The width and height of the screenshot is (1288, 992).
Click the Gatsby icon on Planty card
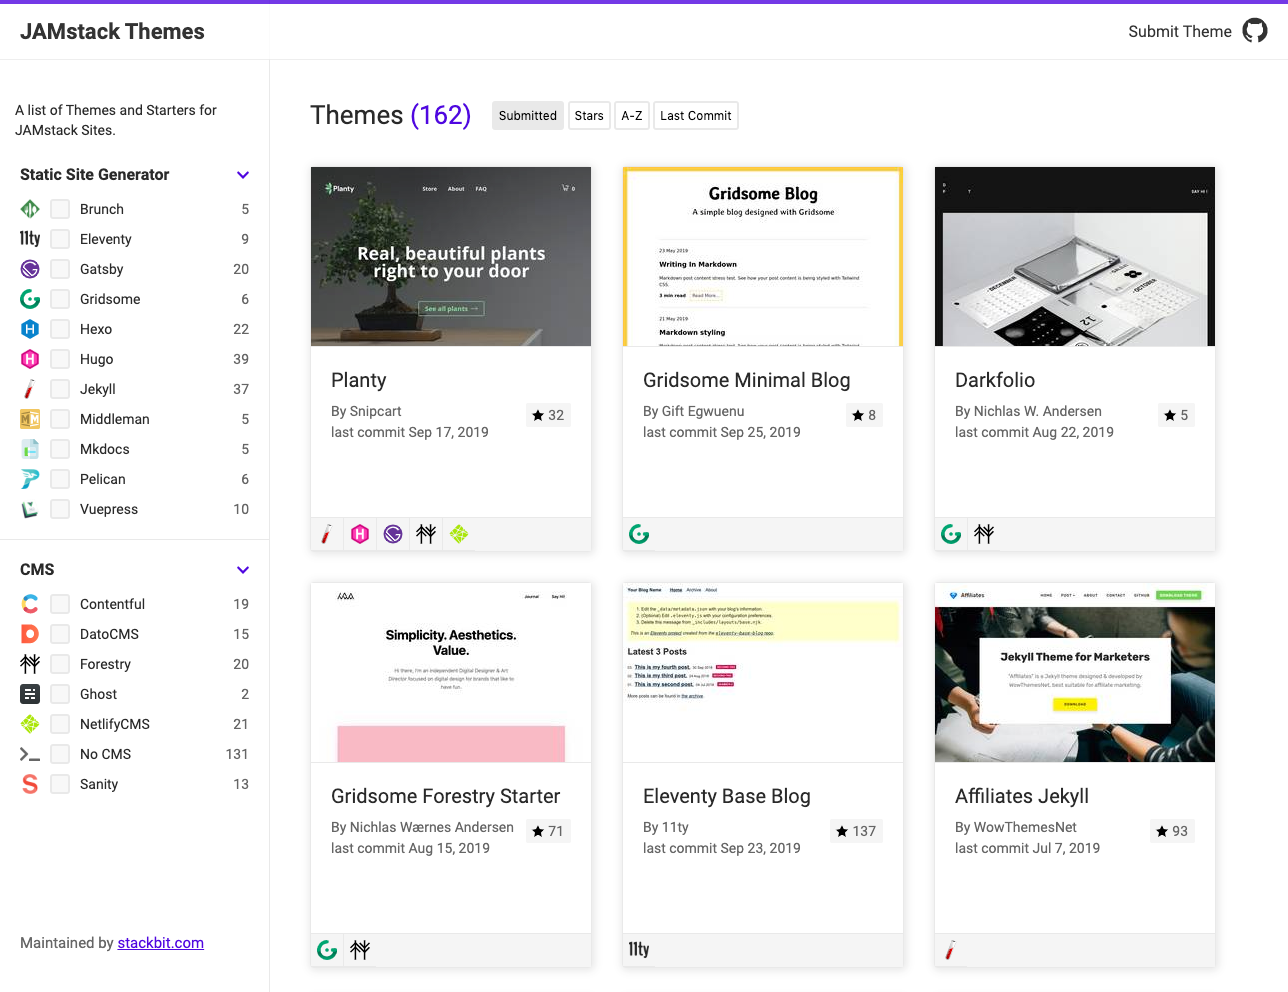coord(393,534)
